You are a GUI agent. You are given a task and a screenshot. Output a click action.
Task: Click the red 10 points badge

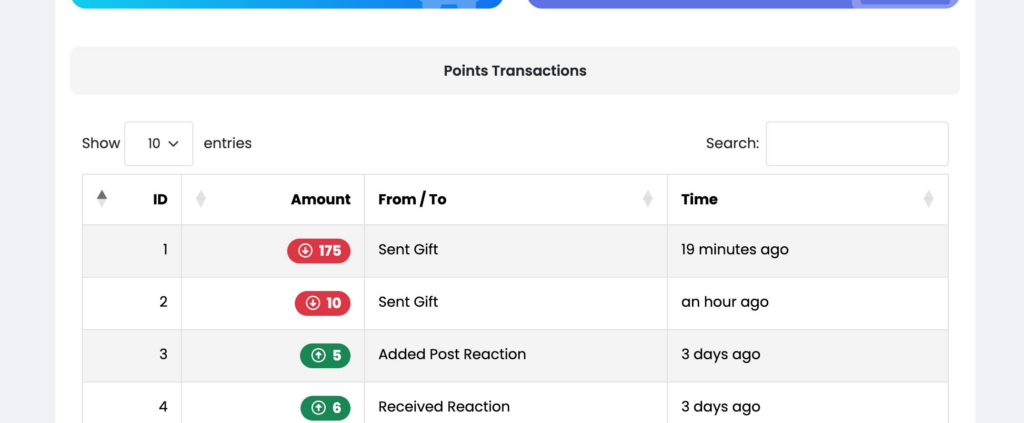tap(322, 303)
